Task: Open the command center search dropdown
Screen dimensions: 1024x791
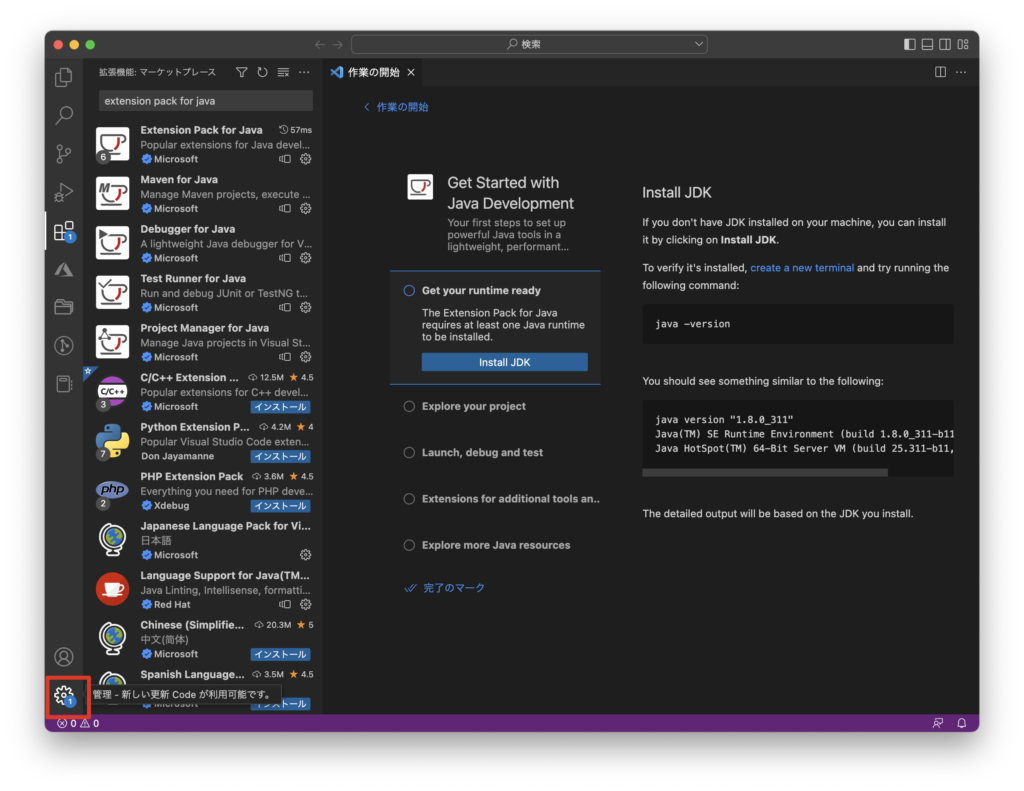Action: [529, 44]
